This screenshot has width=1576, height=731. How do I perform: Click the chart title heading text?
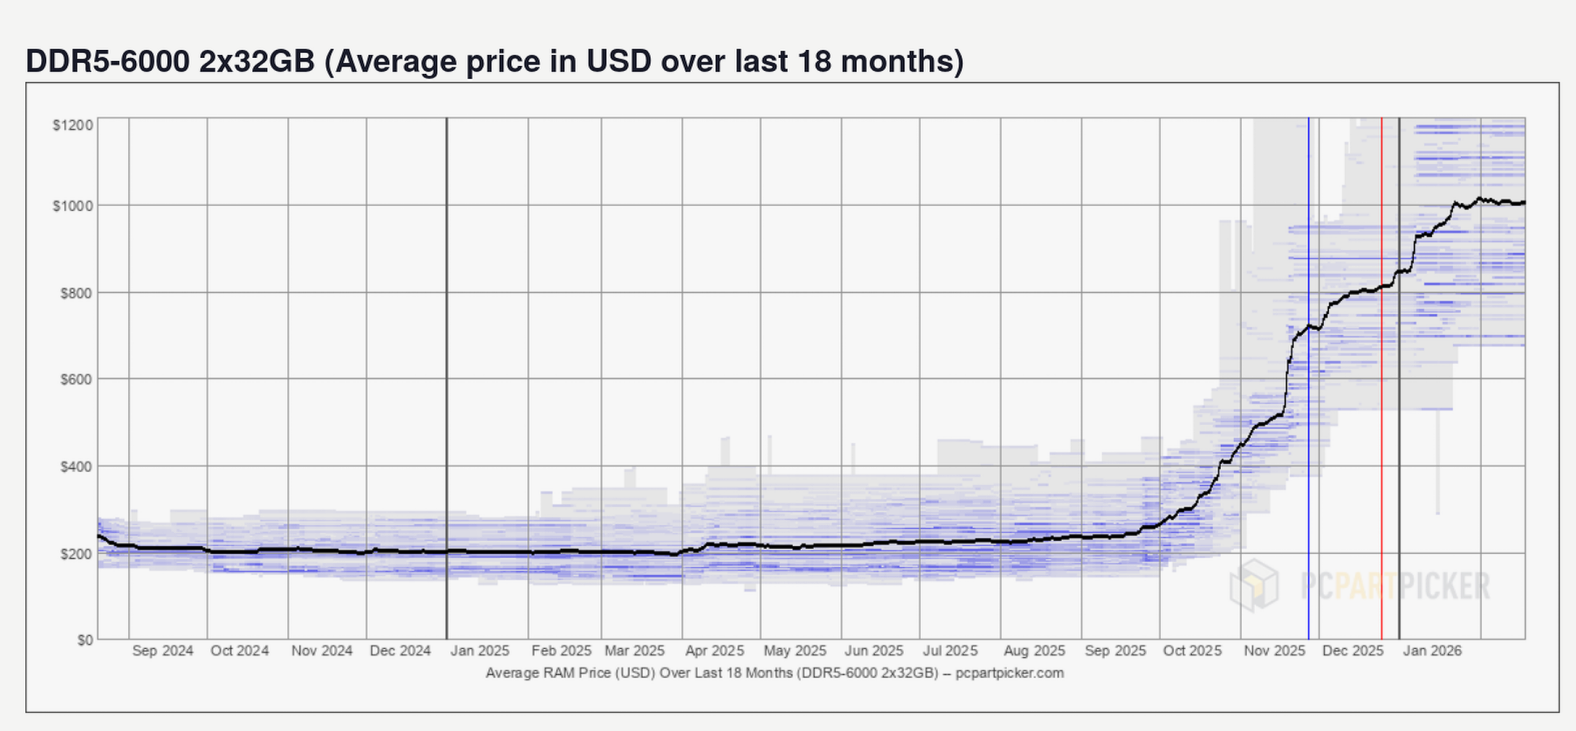[x=494, y=61]
